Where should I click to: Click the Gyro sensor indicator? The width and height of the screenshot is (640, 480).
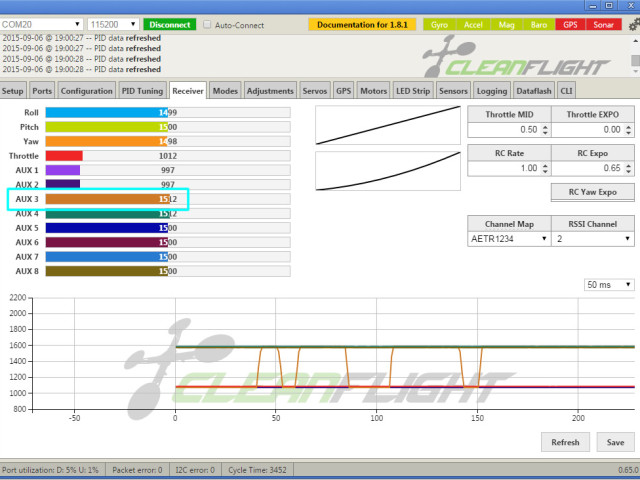coord(439,24)
